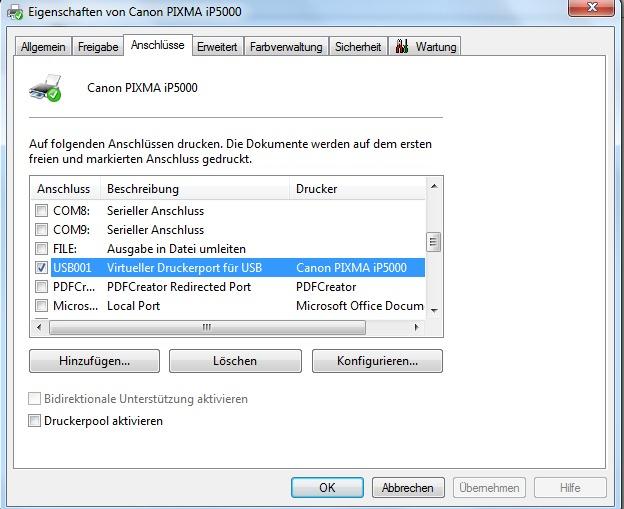Click the port list scroll down arrow
Image resolution: width=624 pixels, height=509 pixels.
(434, 310)
